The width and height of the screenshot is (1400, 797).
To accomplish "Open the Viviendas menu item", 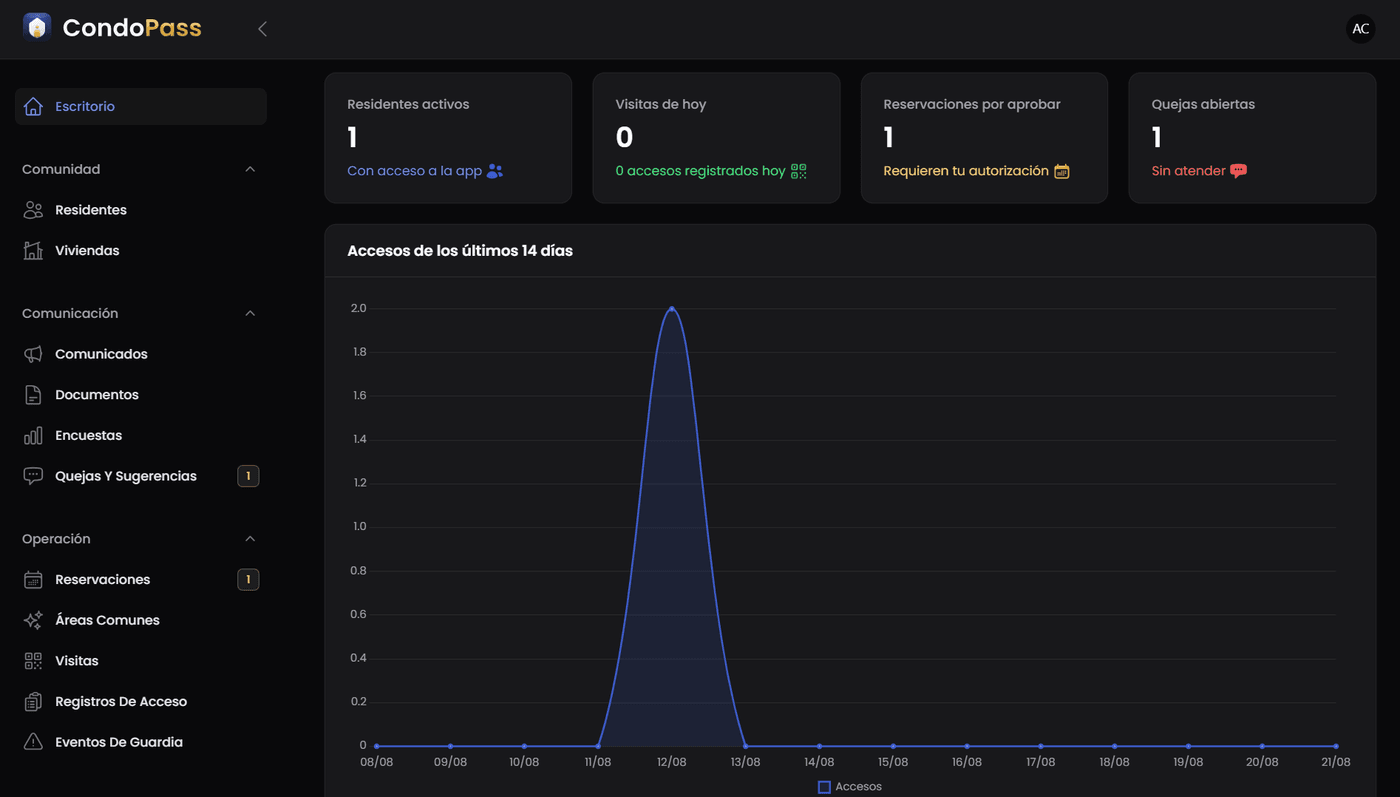I will 141,251.
